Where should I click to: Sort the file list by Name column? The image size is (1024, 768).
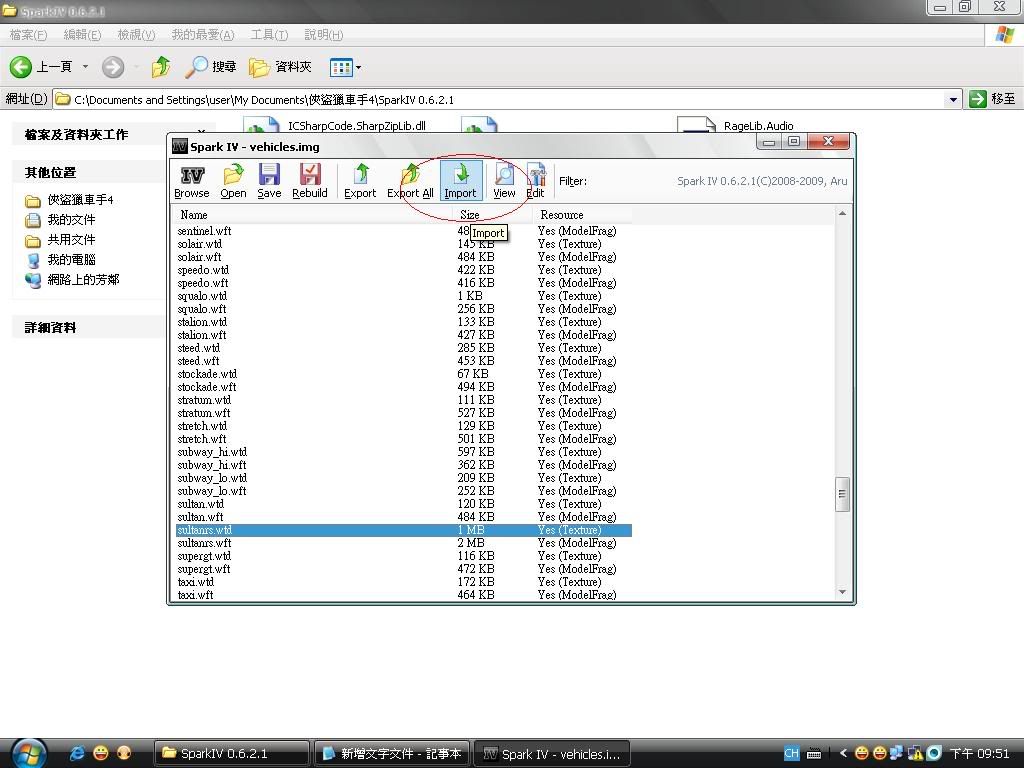pos(300,215)
